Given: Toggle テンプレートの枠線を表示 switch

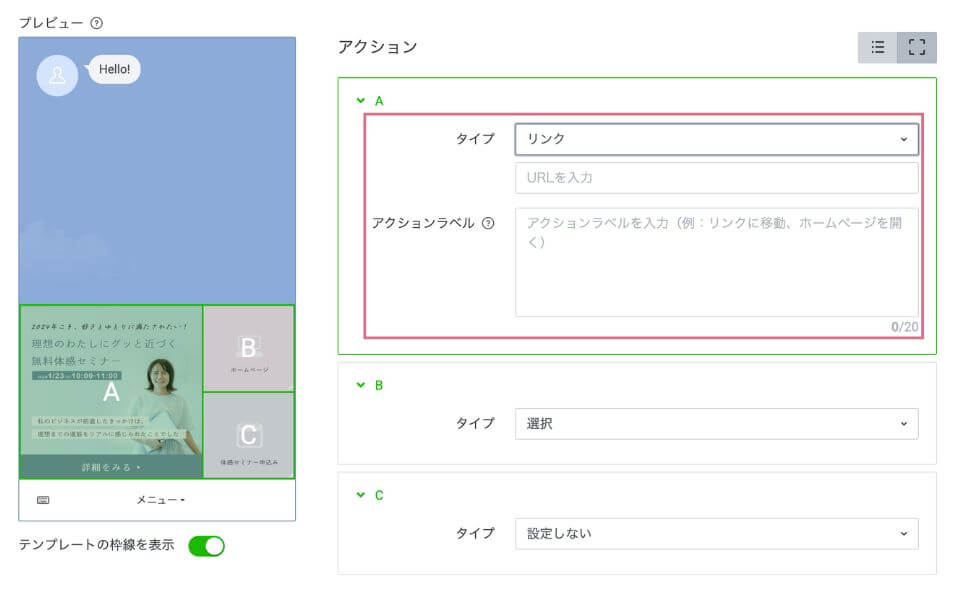Looking at the screenshot, I should pos(206,545).
